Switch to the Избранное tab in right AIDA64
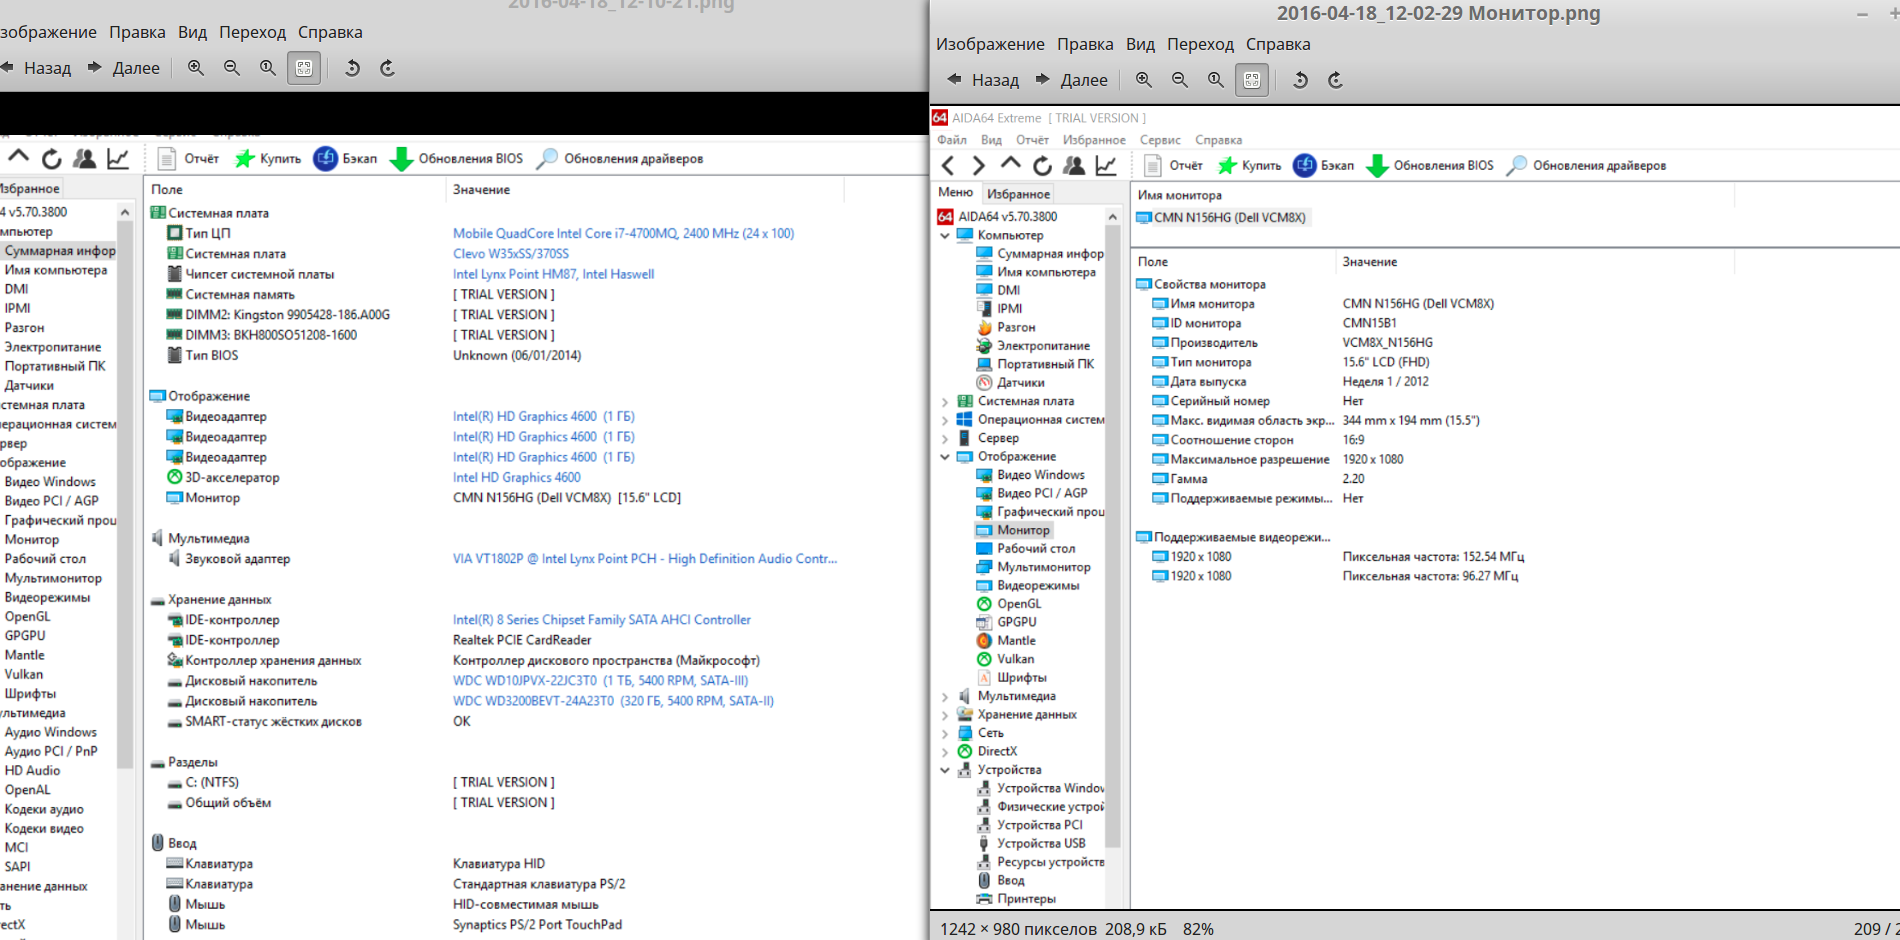The image size is (1900, 940). [1018, 194]
